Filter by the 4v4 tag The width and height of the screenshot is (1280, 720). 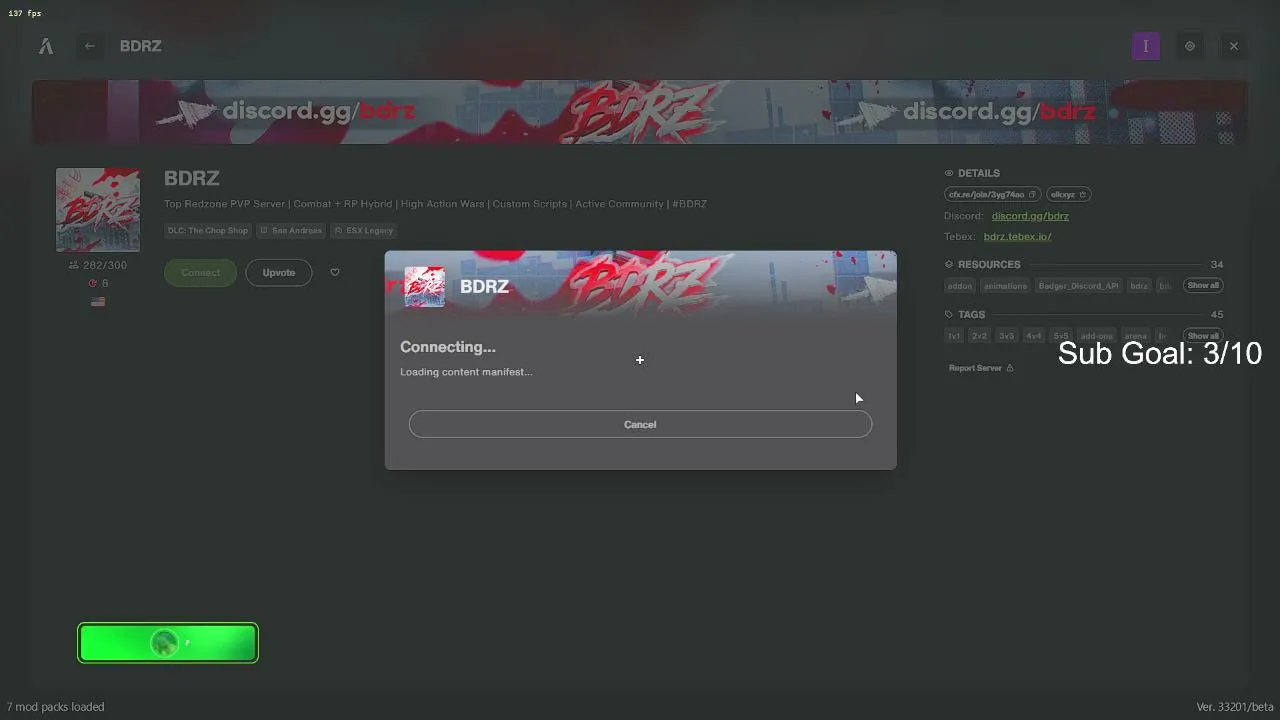pos(1033,336)
